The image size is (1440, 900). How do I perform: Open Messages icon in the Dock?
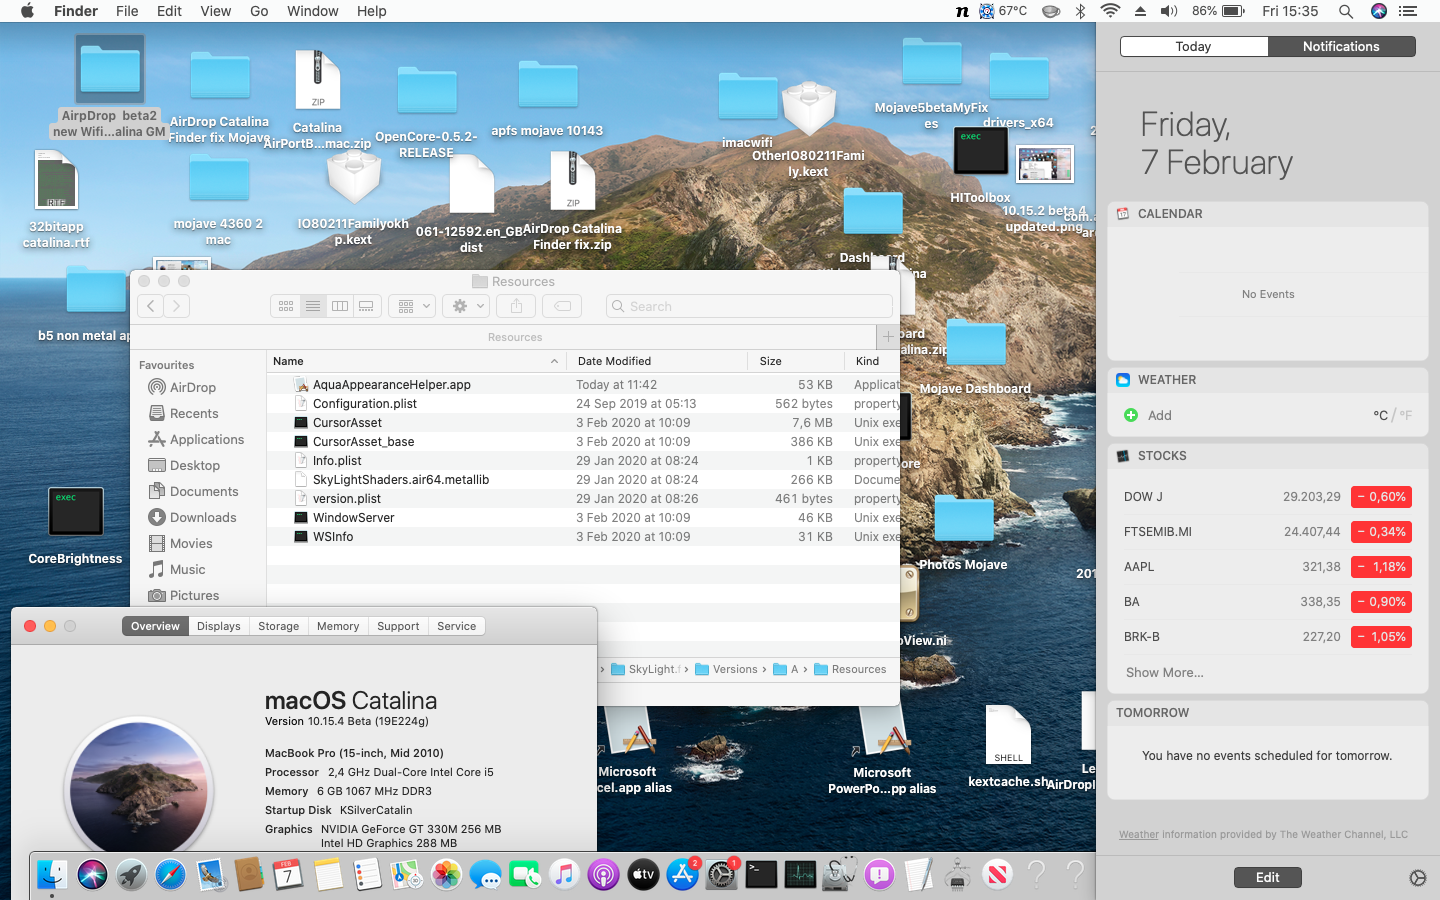(x=485, y=875)
